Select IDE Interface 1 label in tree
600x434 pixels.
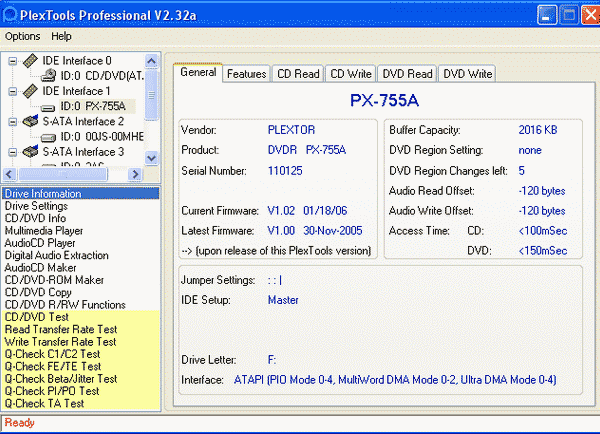click(x=76, y=91)
